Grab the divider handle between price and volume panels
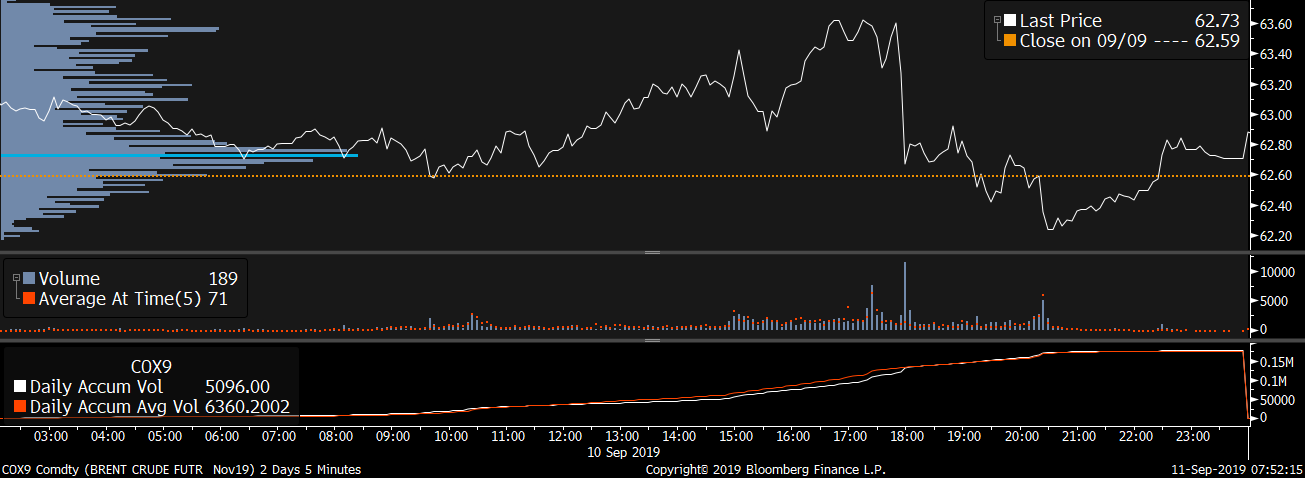 (652, 253)
